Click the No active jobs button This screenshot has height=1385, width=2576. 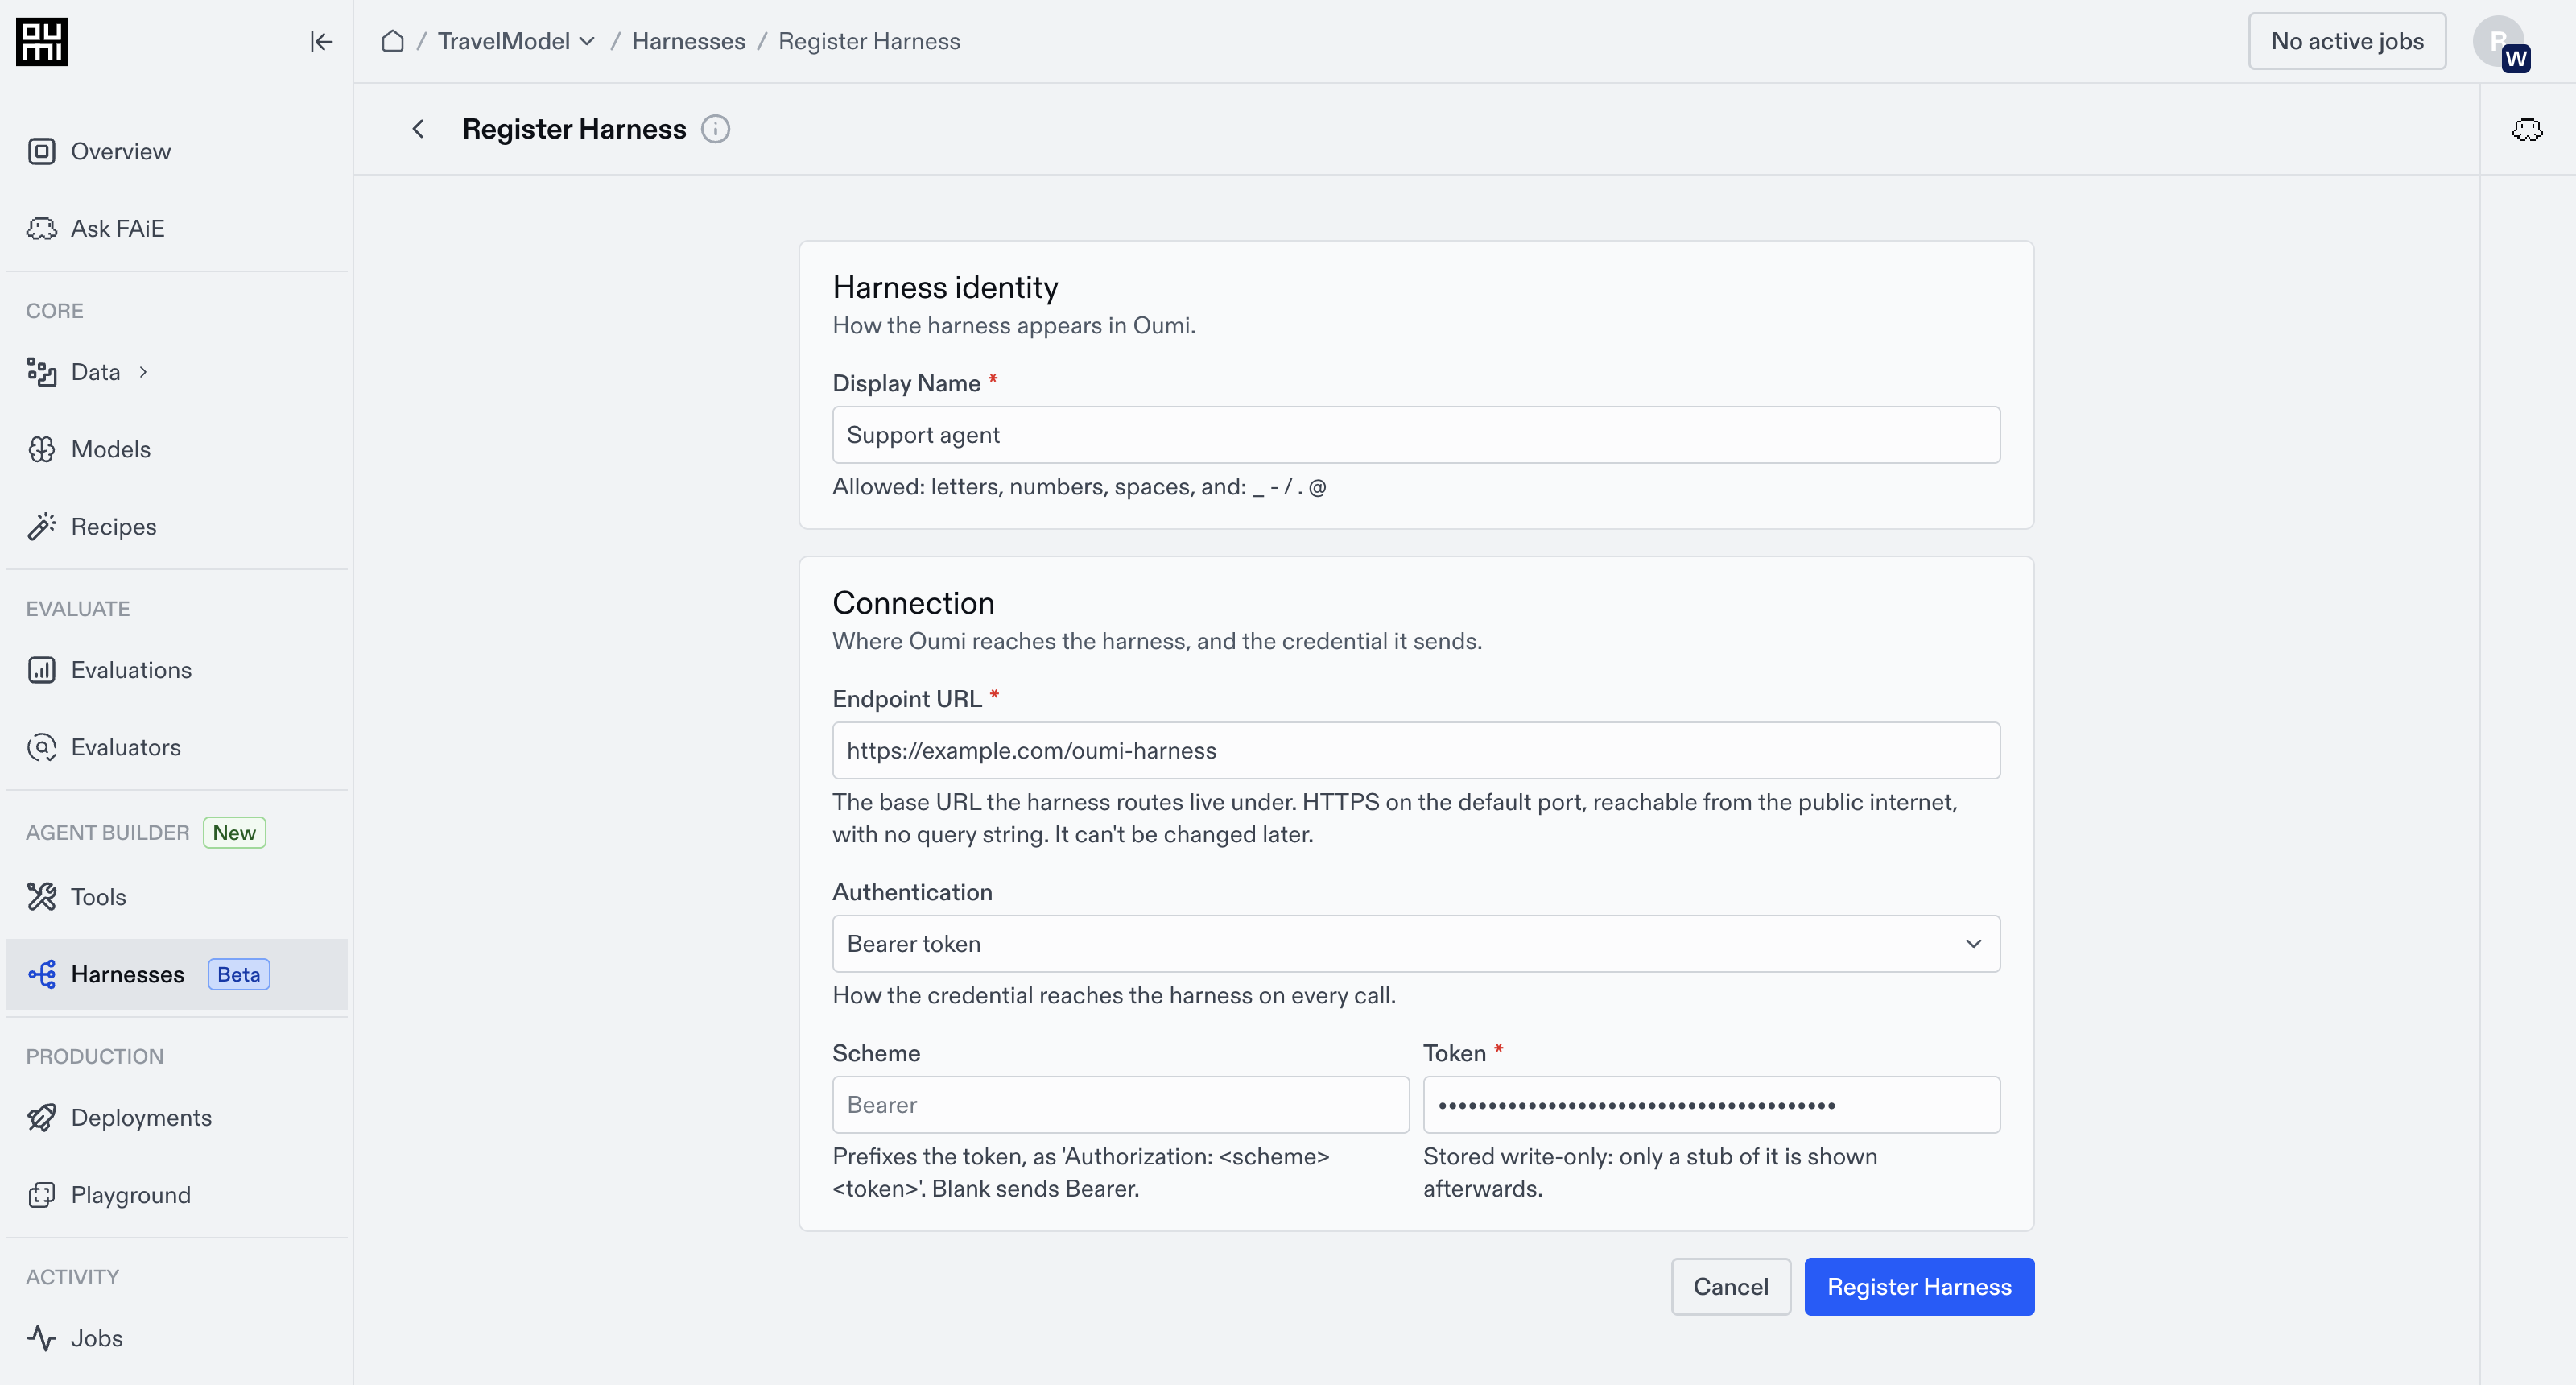tap(2347, 41)
